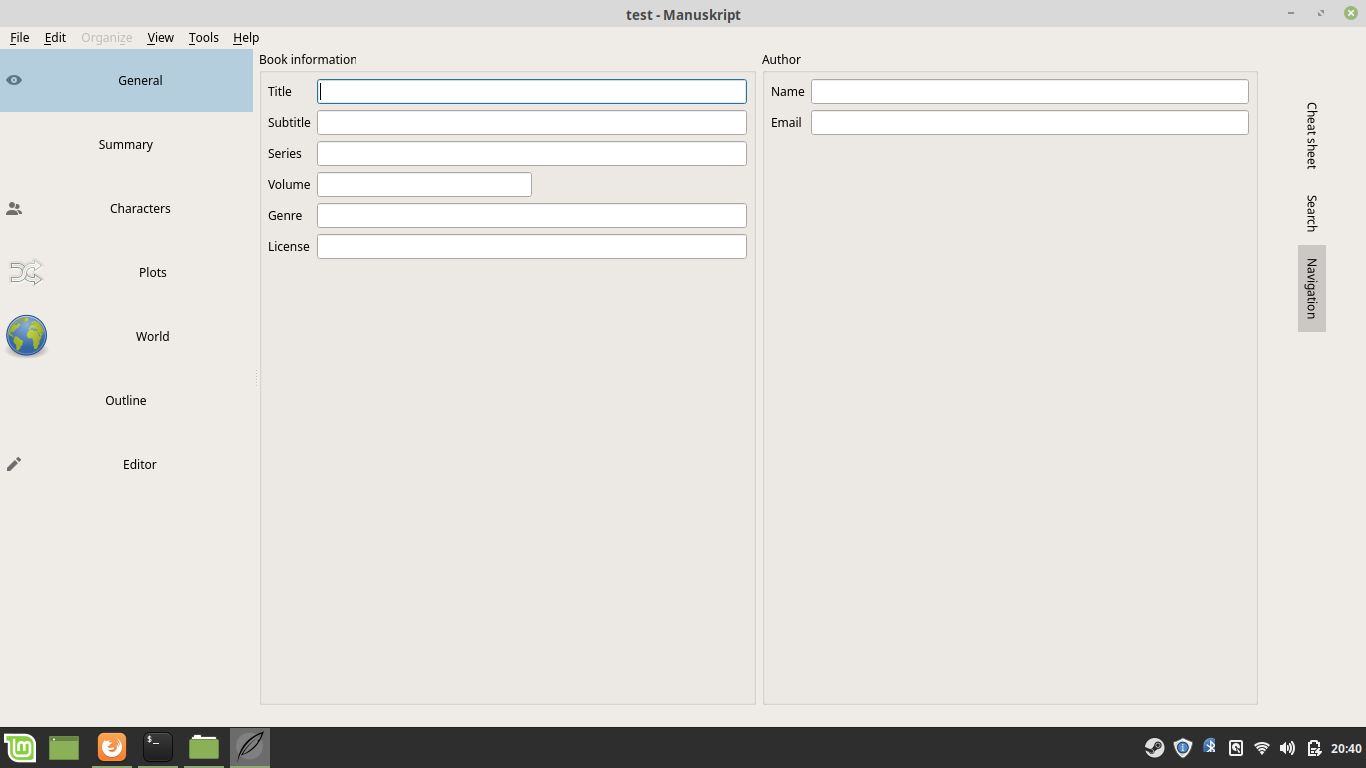Switch to the Summary tab

(126, 144)
